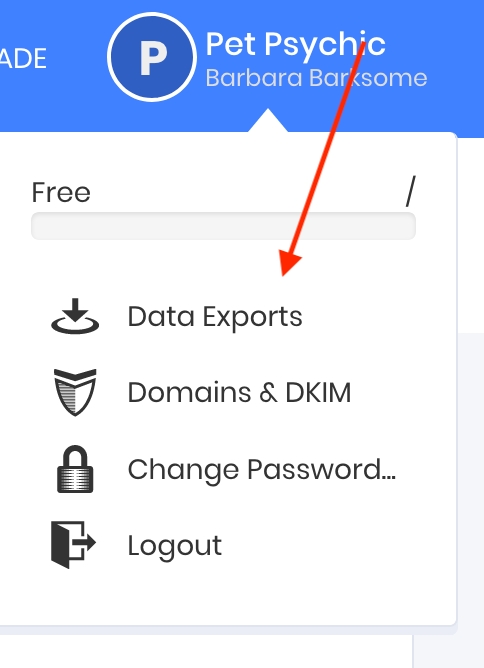Click the grey page background beside the menu
The height and width of the screenshot is (668, 484).
pos(470,469)
